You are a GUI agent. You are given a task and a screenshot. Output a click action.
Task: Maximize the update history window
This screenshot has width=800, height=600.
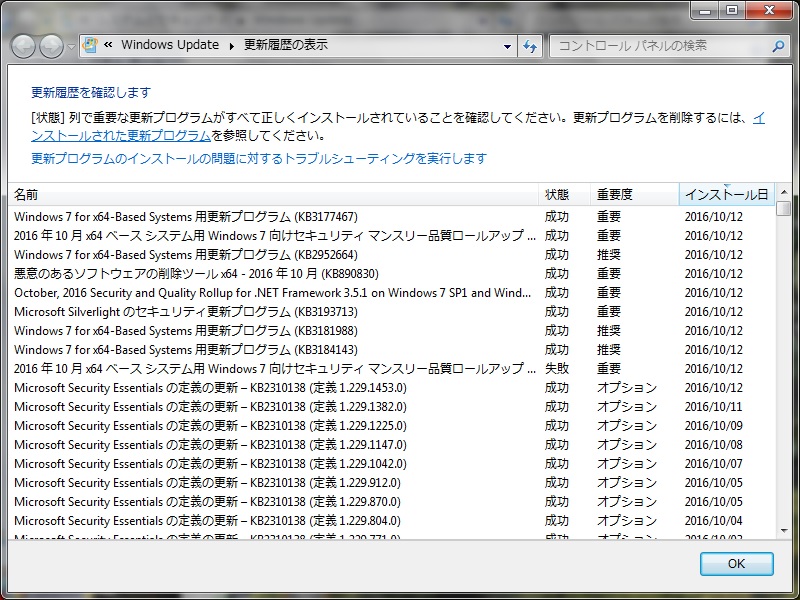click(732, 10)
